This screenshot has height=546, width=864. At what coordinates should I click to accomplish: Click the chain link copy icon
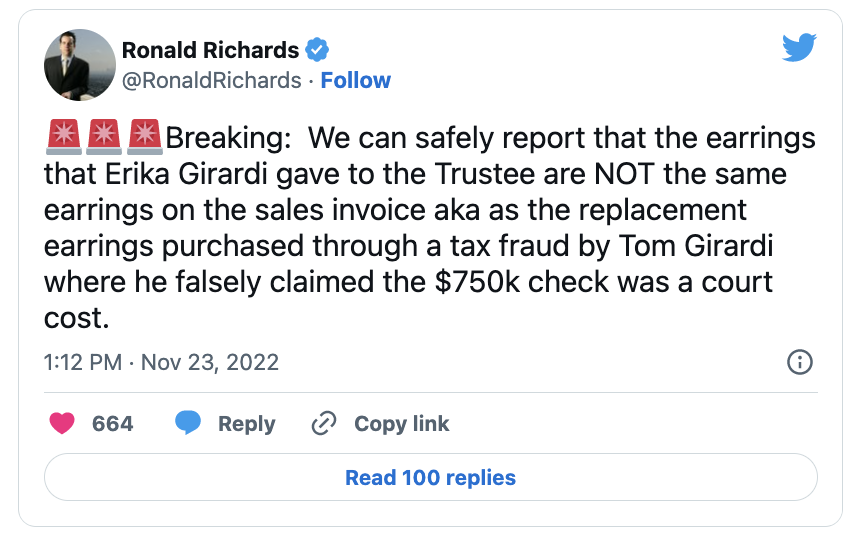[324, 423]
